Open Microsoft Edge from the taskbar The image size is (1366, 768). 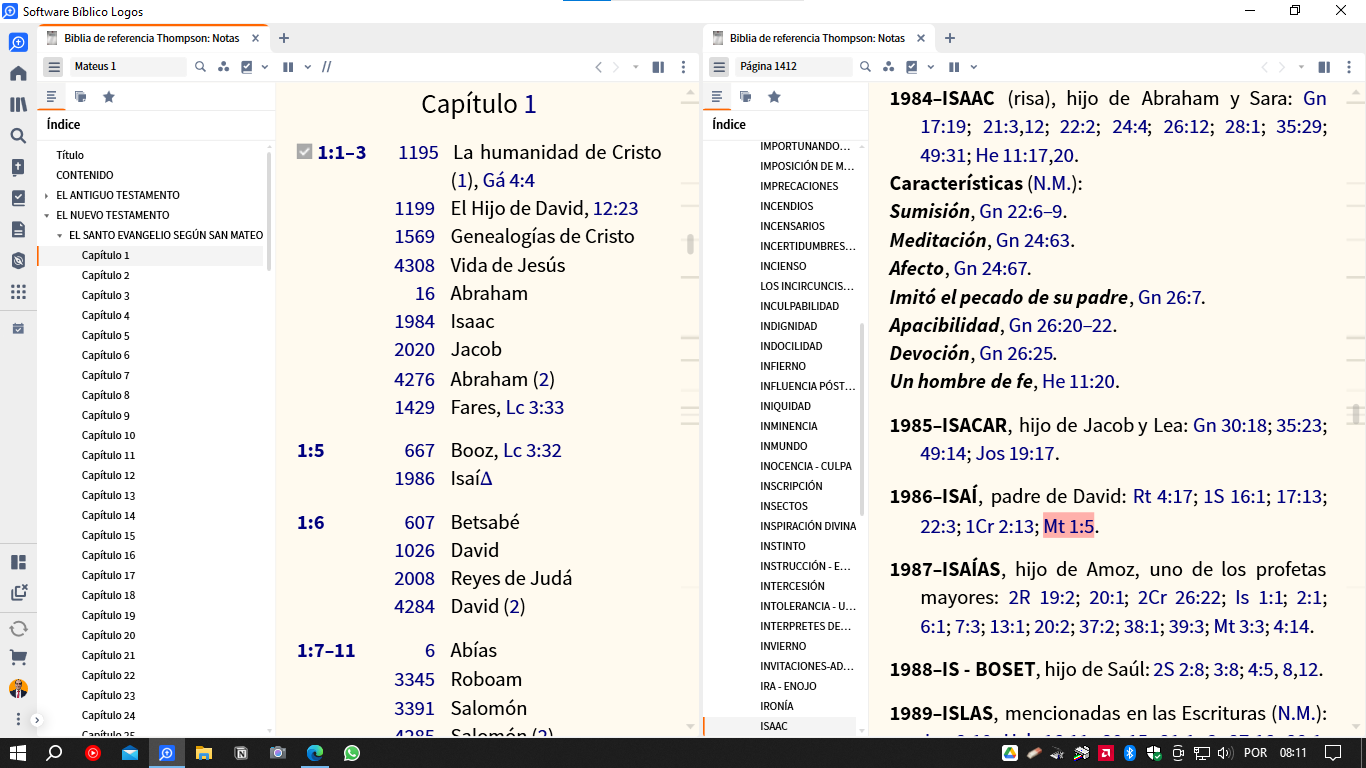pos(315,753)
